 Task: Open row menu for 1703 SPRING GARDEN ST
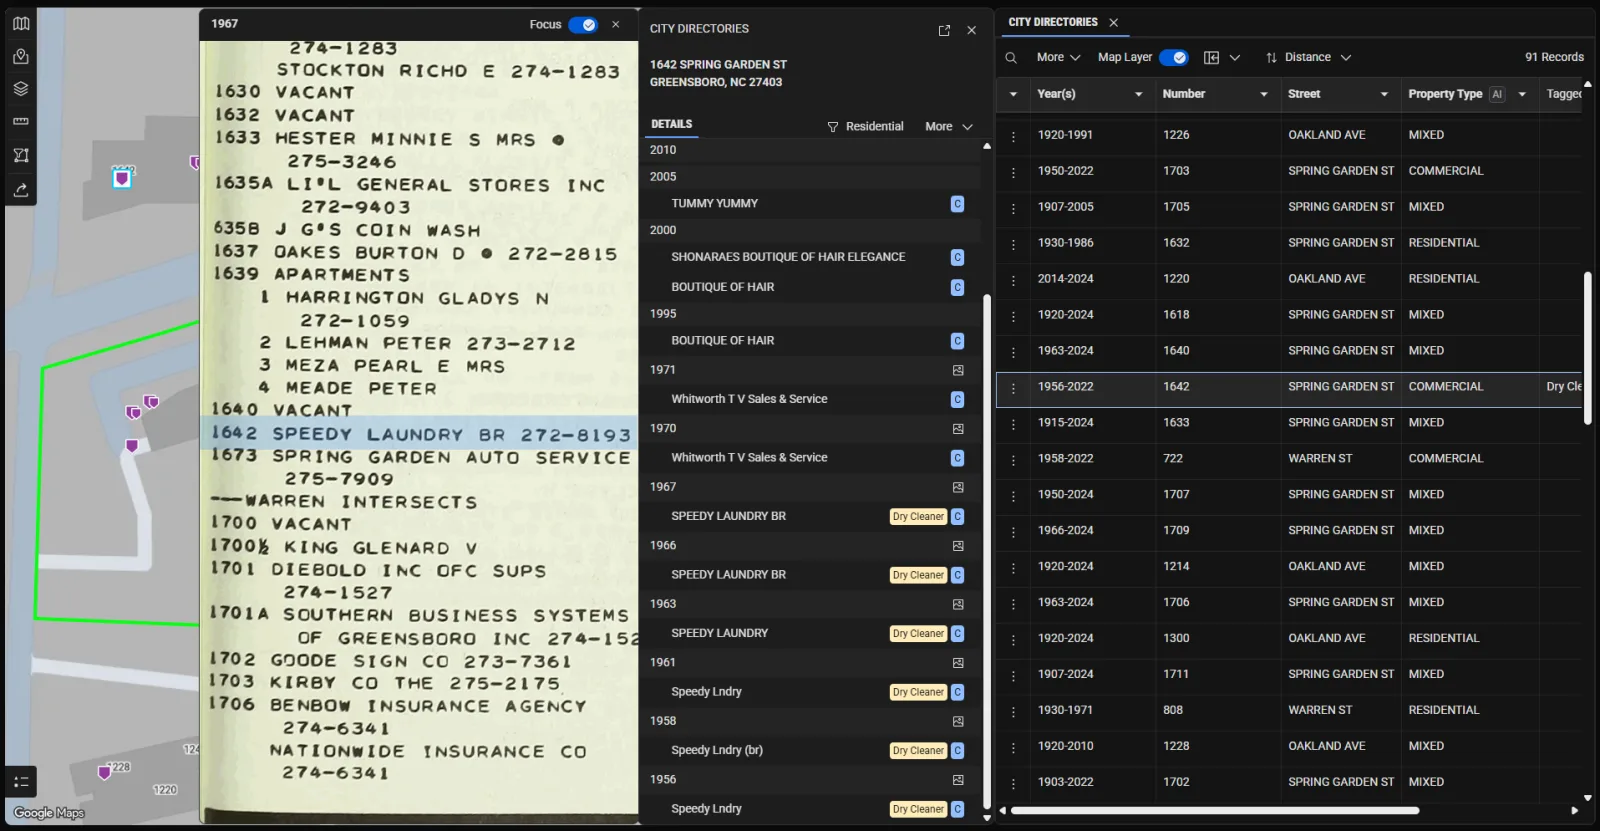pyautogui.click(x=1013, y=172)
